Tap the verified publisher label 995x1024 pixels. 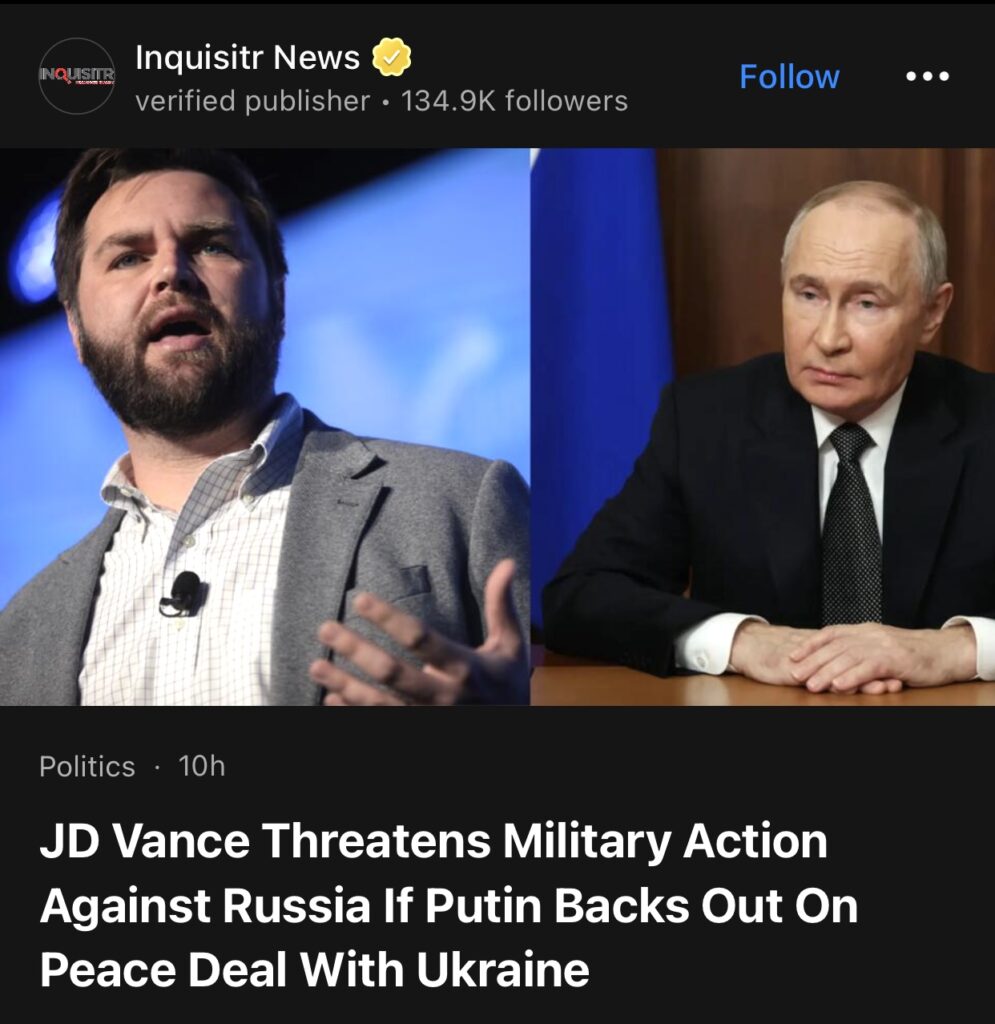point(252,101)
